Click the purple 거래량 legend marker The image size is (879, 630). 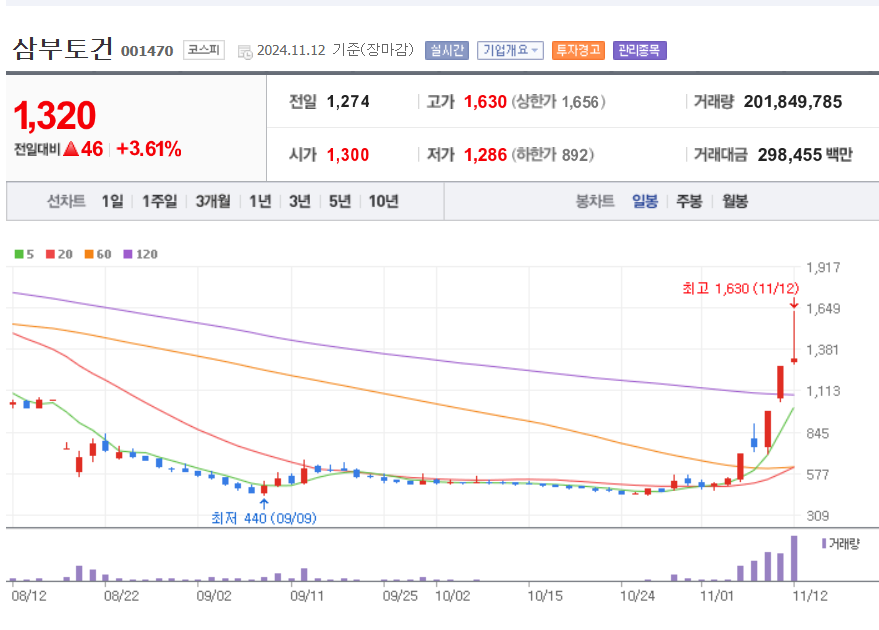pos(824,543)
